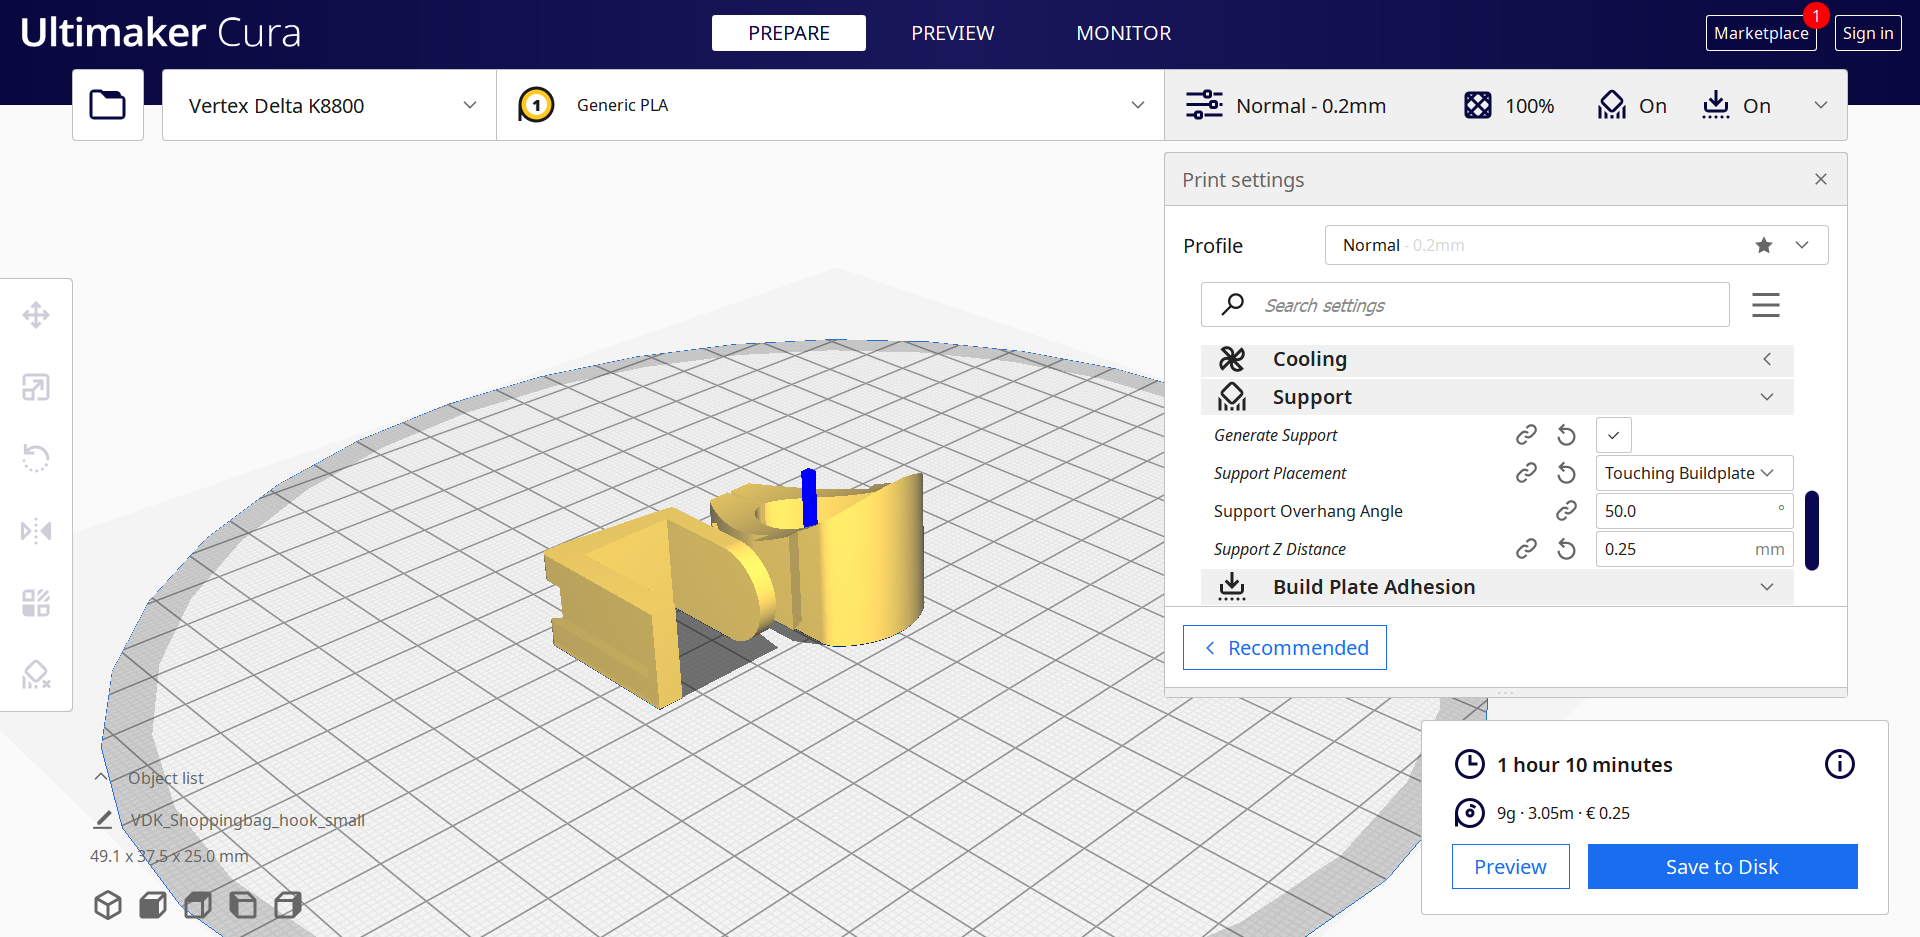
Task: Click link icon for Support Z Distance
Action: click(x=1526, y=549)
